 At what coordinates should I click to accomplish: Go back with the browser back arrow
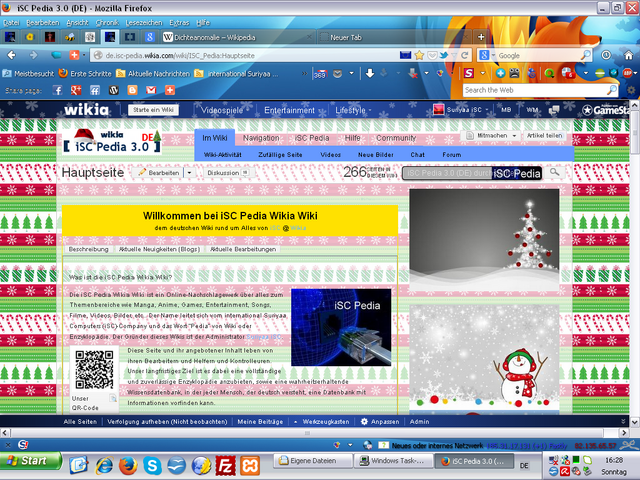11,55
